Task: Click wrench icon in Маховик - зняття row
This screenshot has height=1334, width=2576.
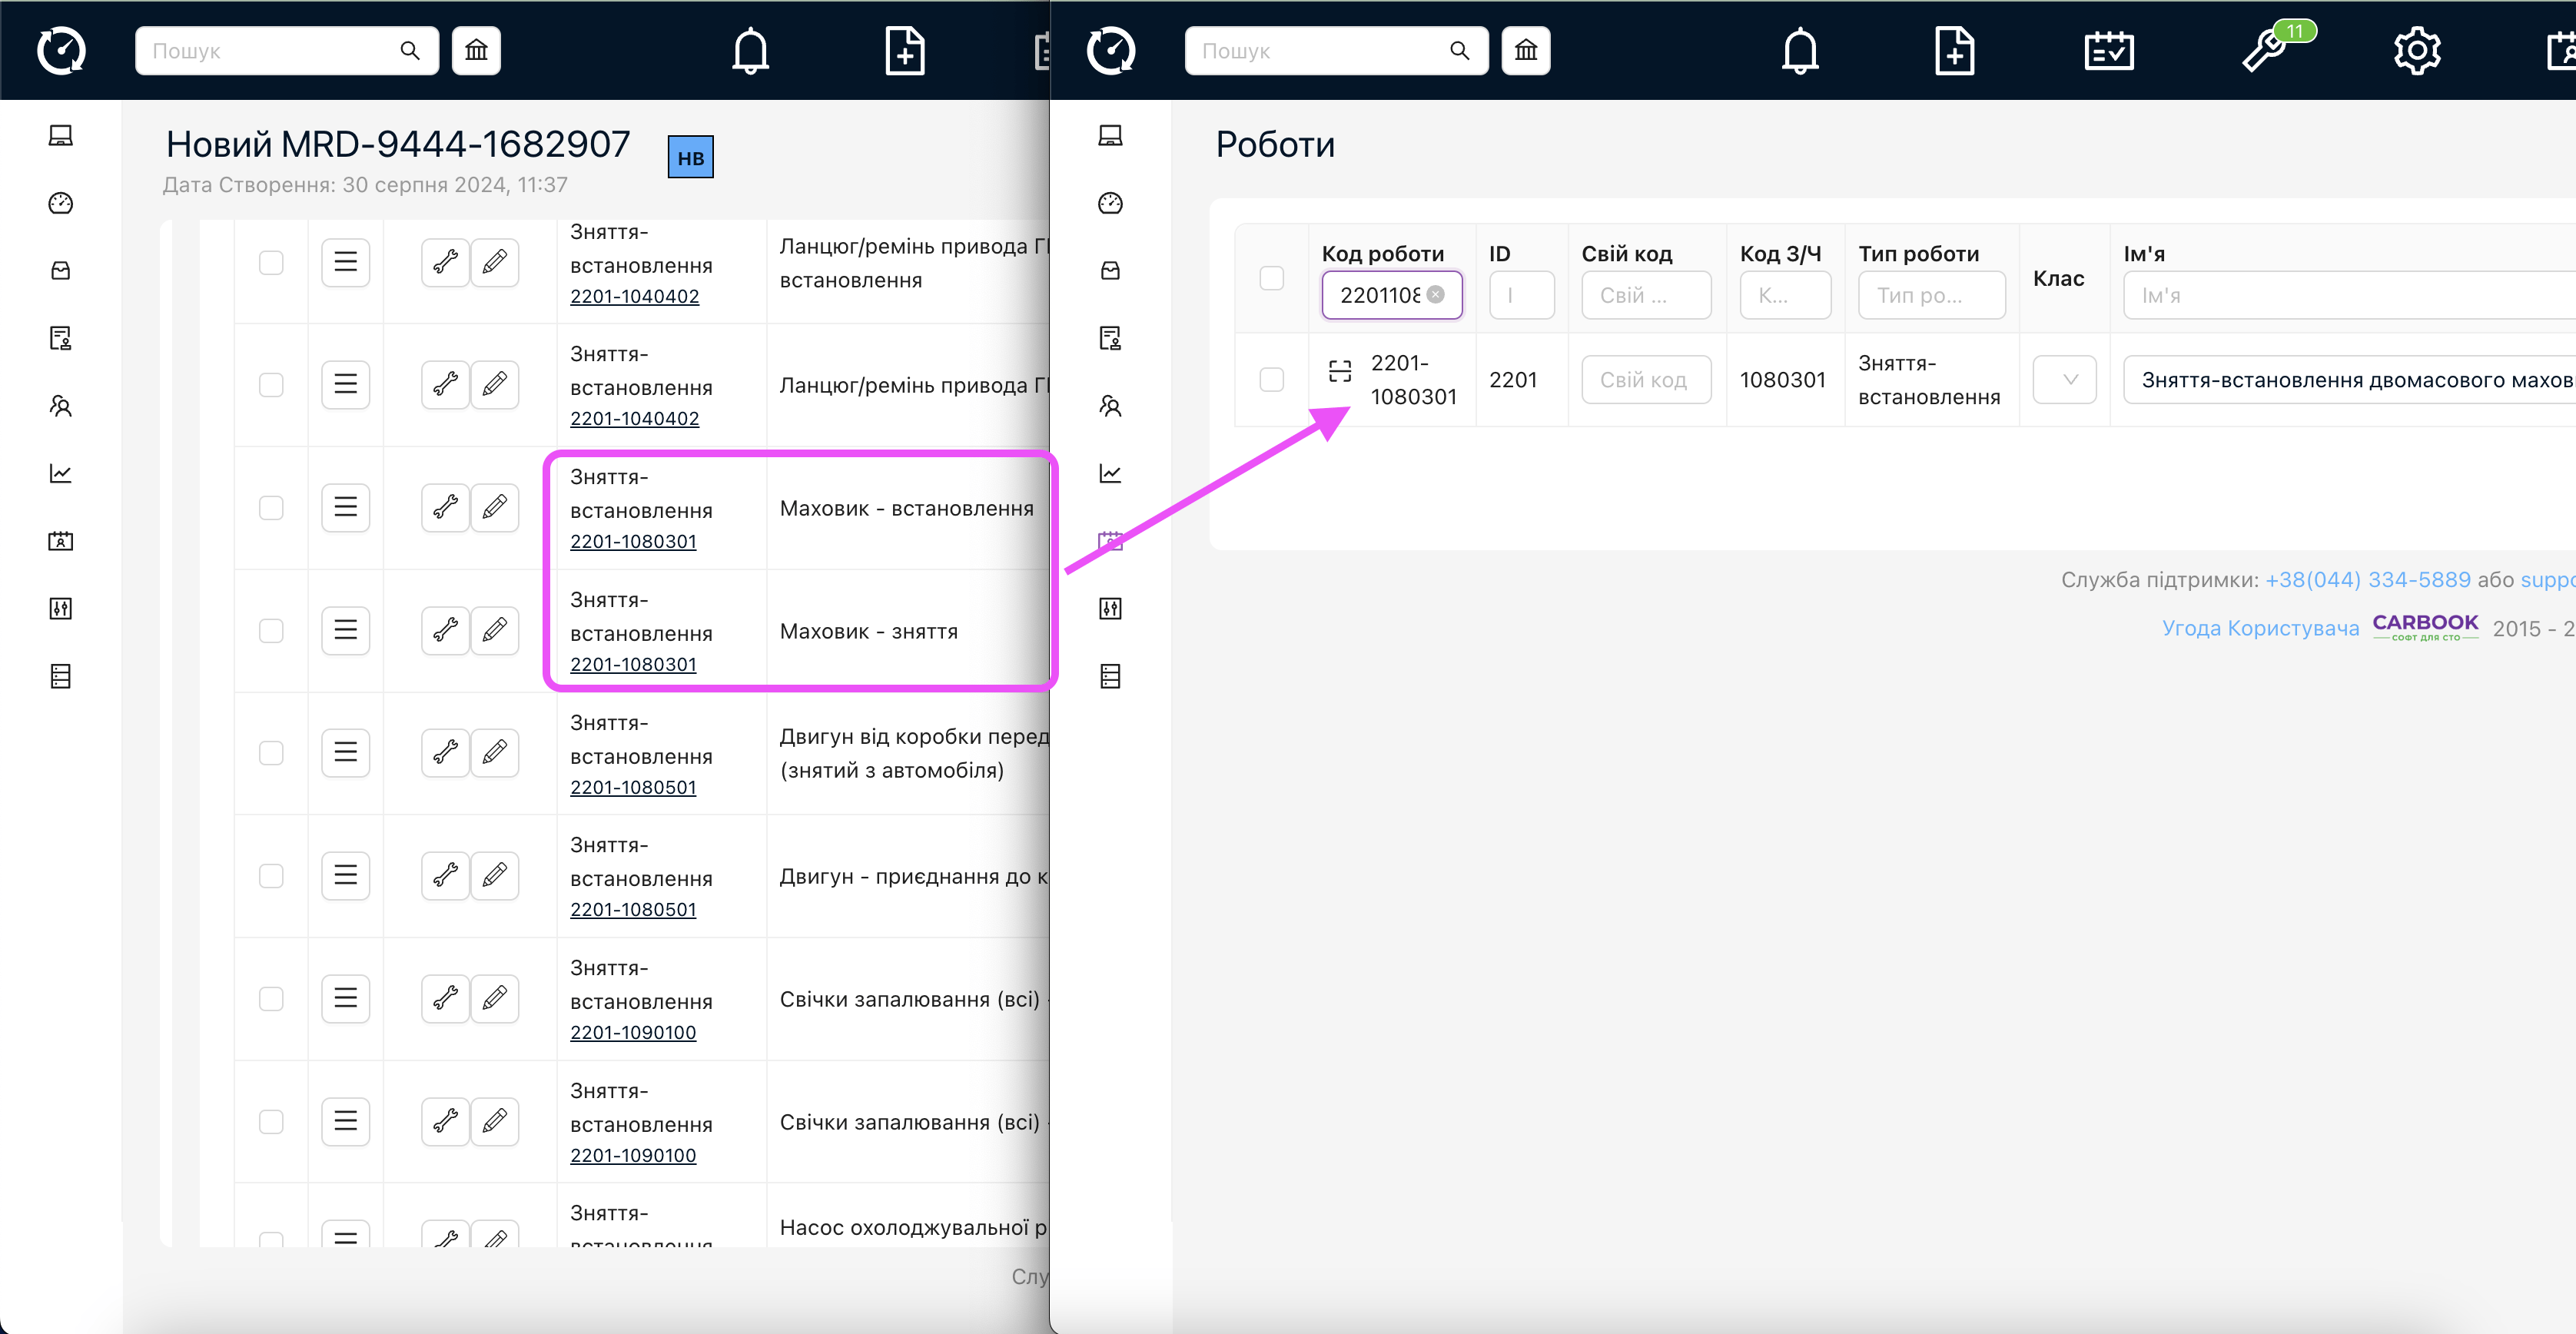Action: coord(445,630)
